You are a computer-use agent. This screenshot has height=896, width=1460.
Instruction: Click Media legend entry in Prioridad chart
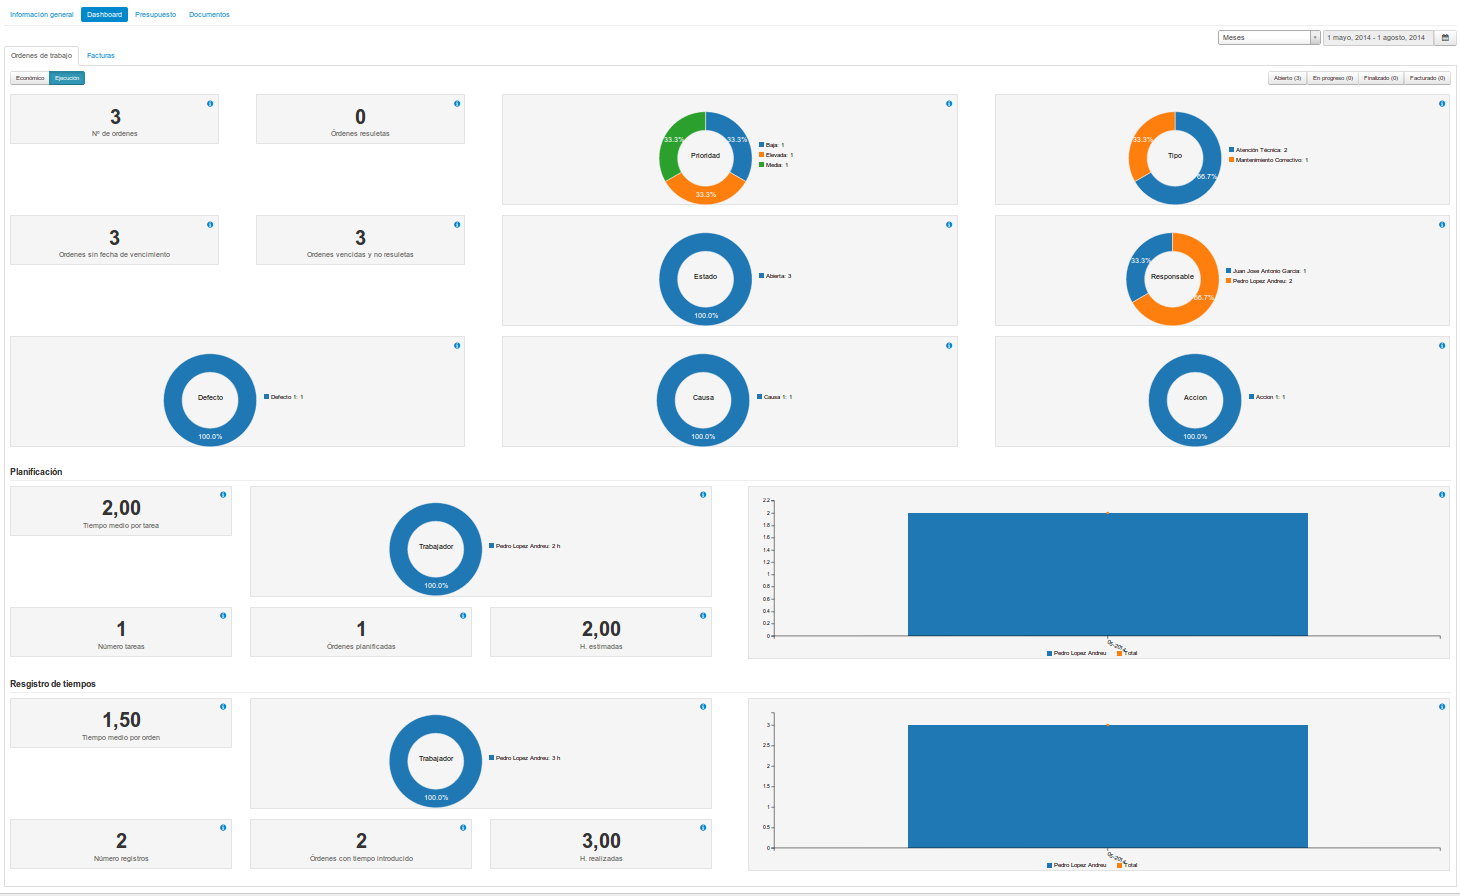tap(773, 165)
